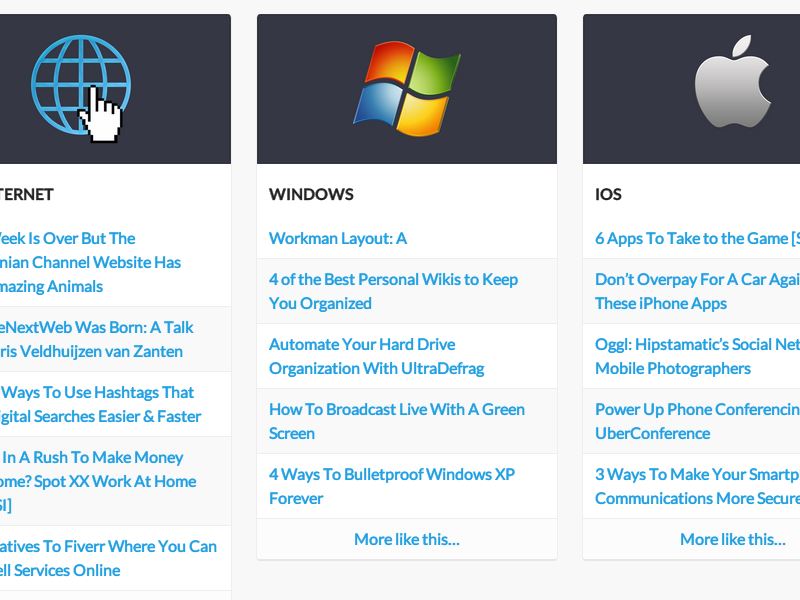Open 'Channel Website Has Amazing Animals' article

pyautogui.click(x=90, y=262)
